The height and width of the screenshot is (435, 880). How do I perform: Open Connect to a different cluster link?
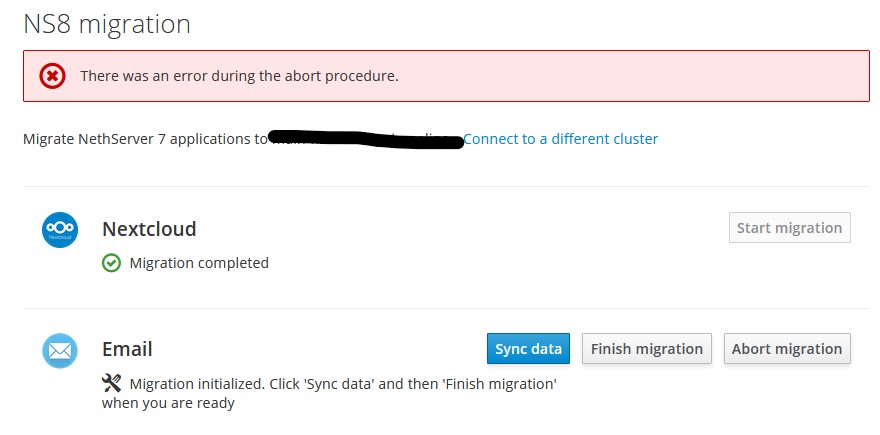pos(560,139)
